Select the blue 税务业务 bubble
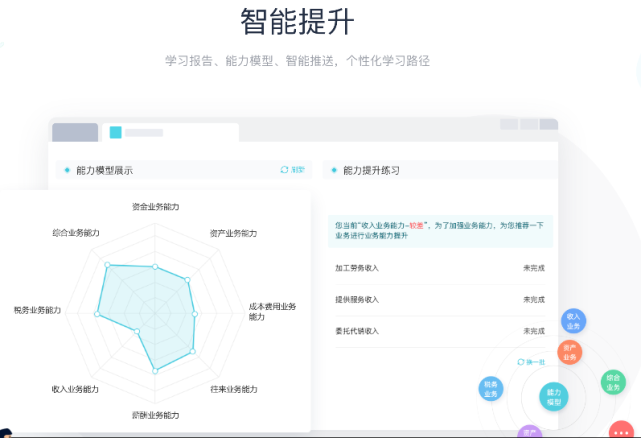 pos(492,389)
